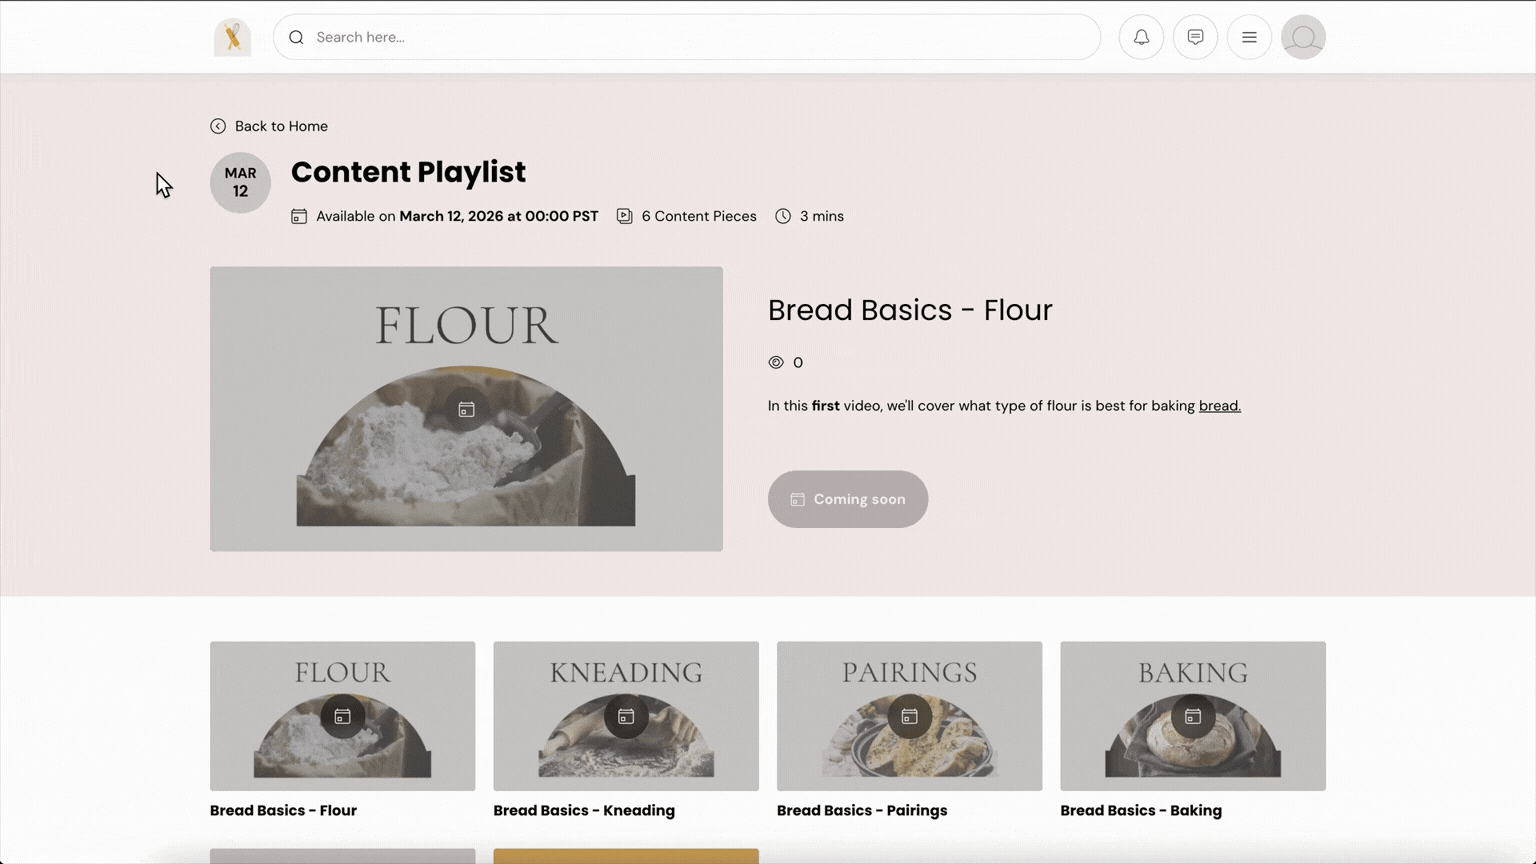The image size is (1536, 864).
Task: Open the hamburger menu
Action: coord(1249,37)
